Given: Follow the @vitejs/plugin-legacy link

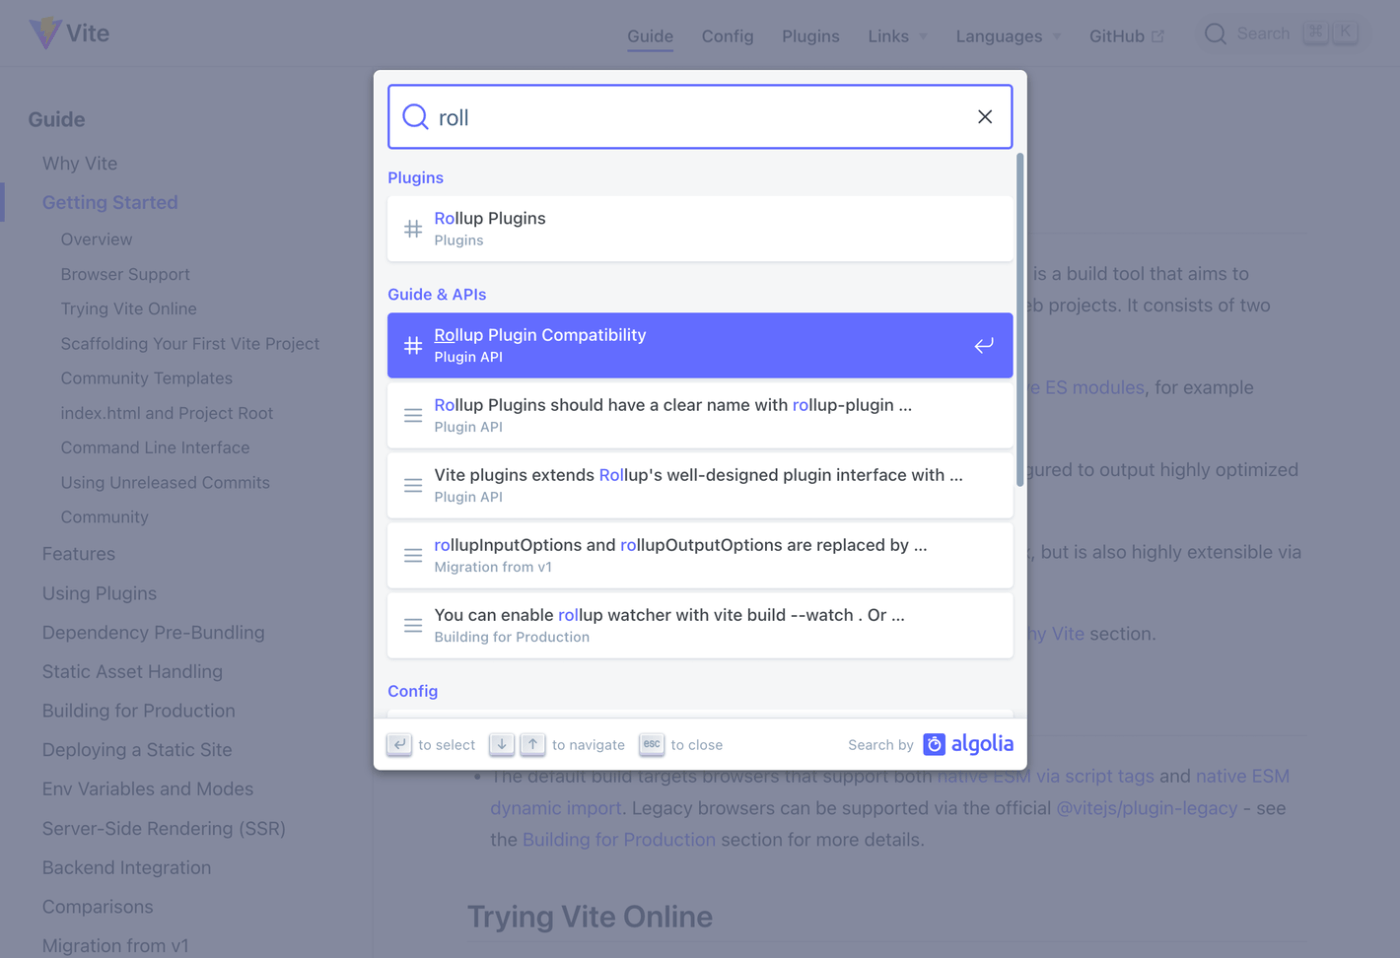Looking at the screenshot, I should (1147, 808).
